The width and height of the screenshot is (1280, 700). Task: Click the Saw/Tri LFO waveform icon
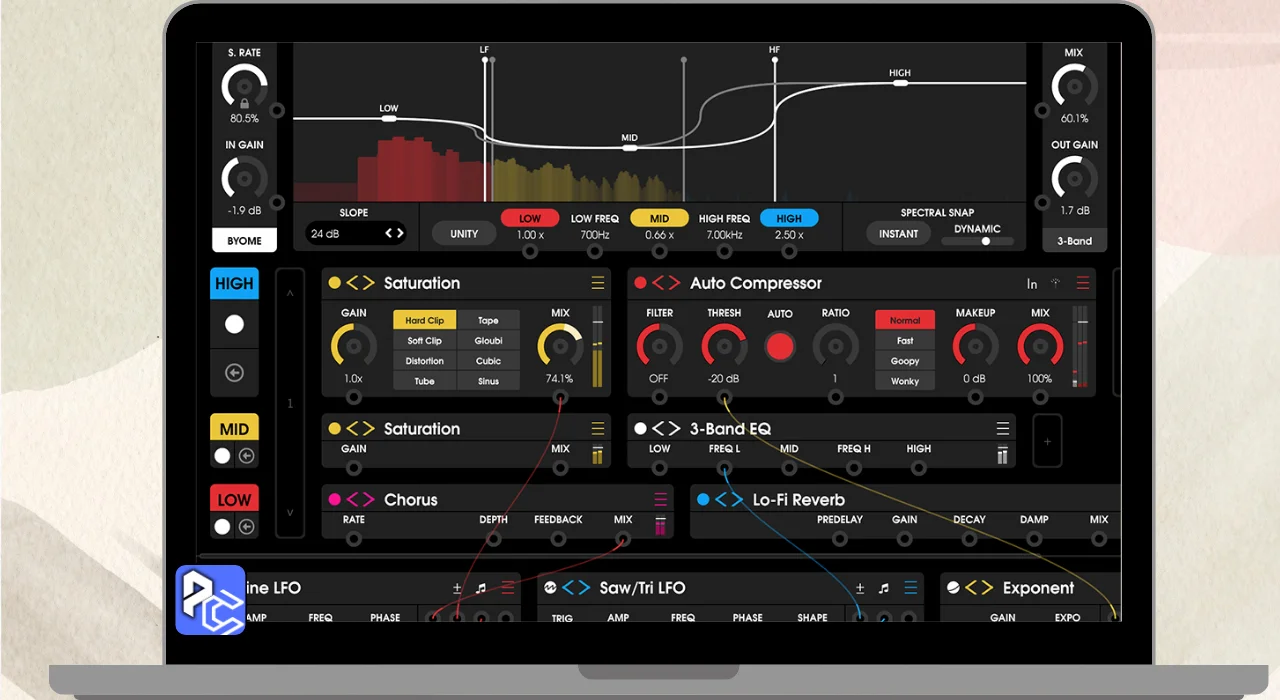pos(548,588)
